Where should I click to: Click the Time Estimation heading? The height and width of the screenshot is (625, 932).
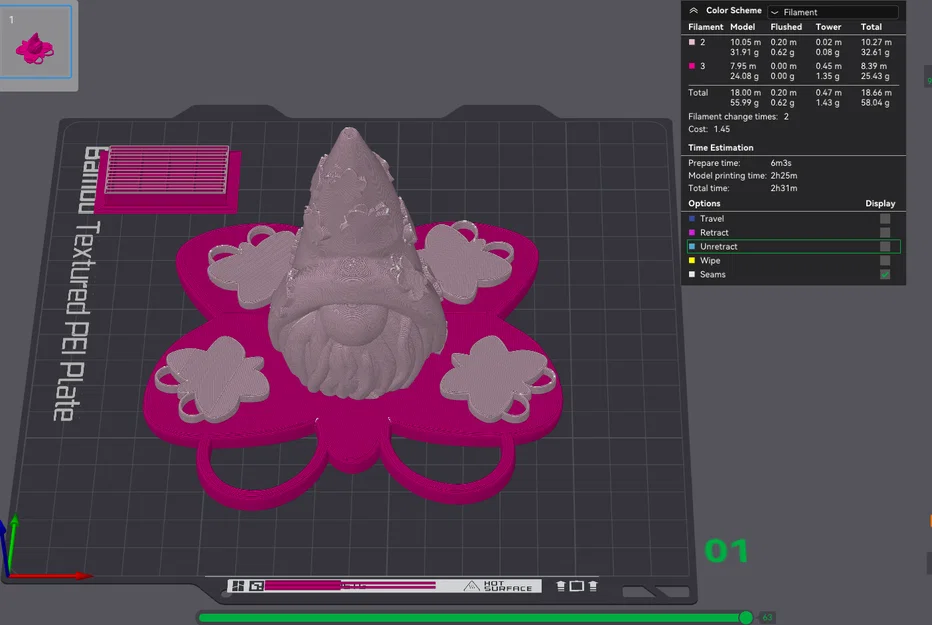pyautogui.click(x=720, y=147)
